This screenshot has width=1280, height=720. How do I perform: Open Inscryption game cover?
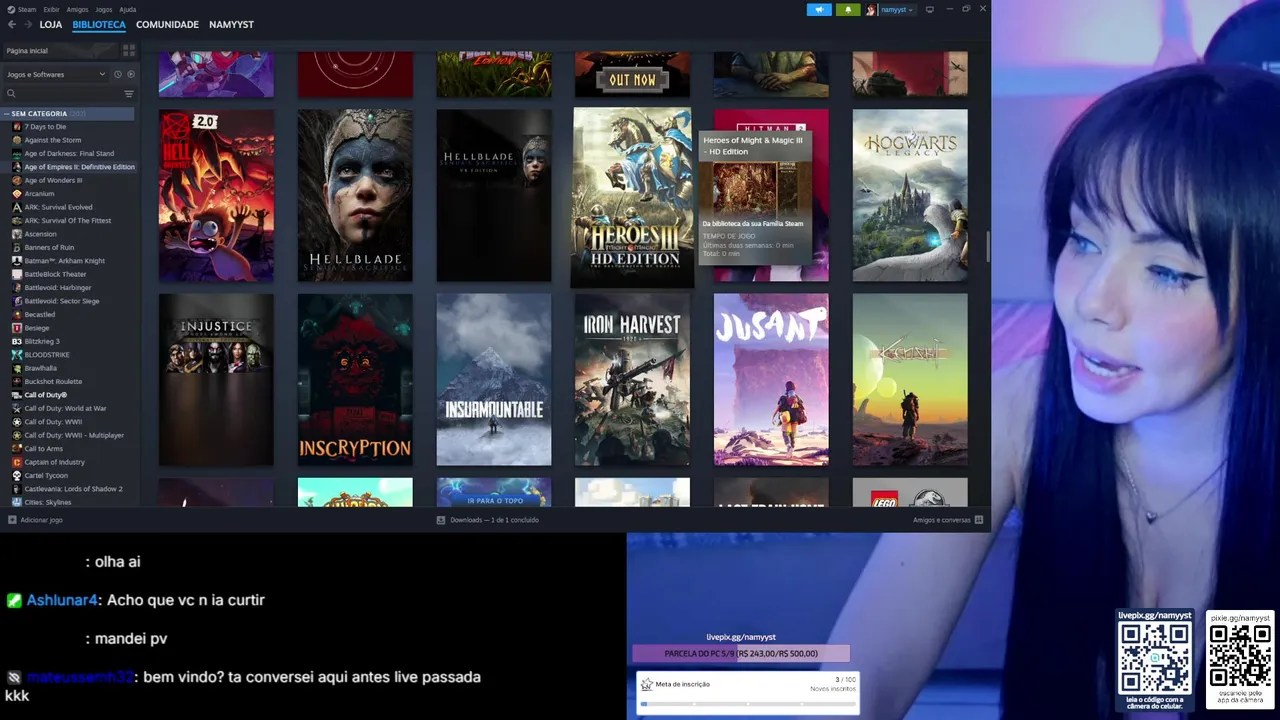click(355, 379)
